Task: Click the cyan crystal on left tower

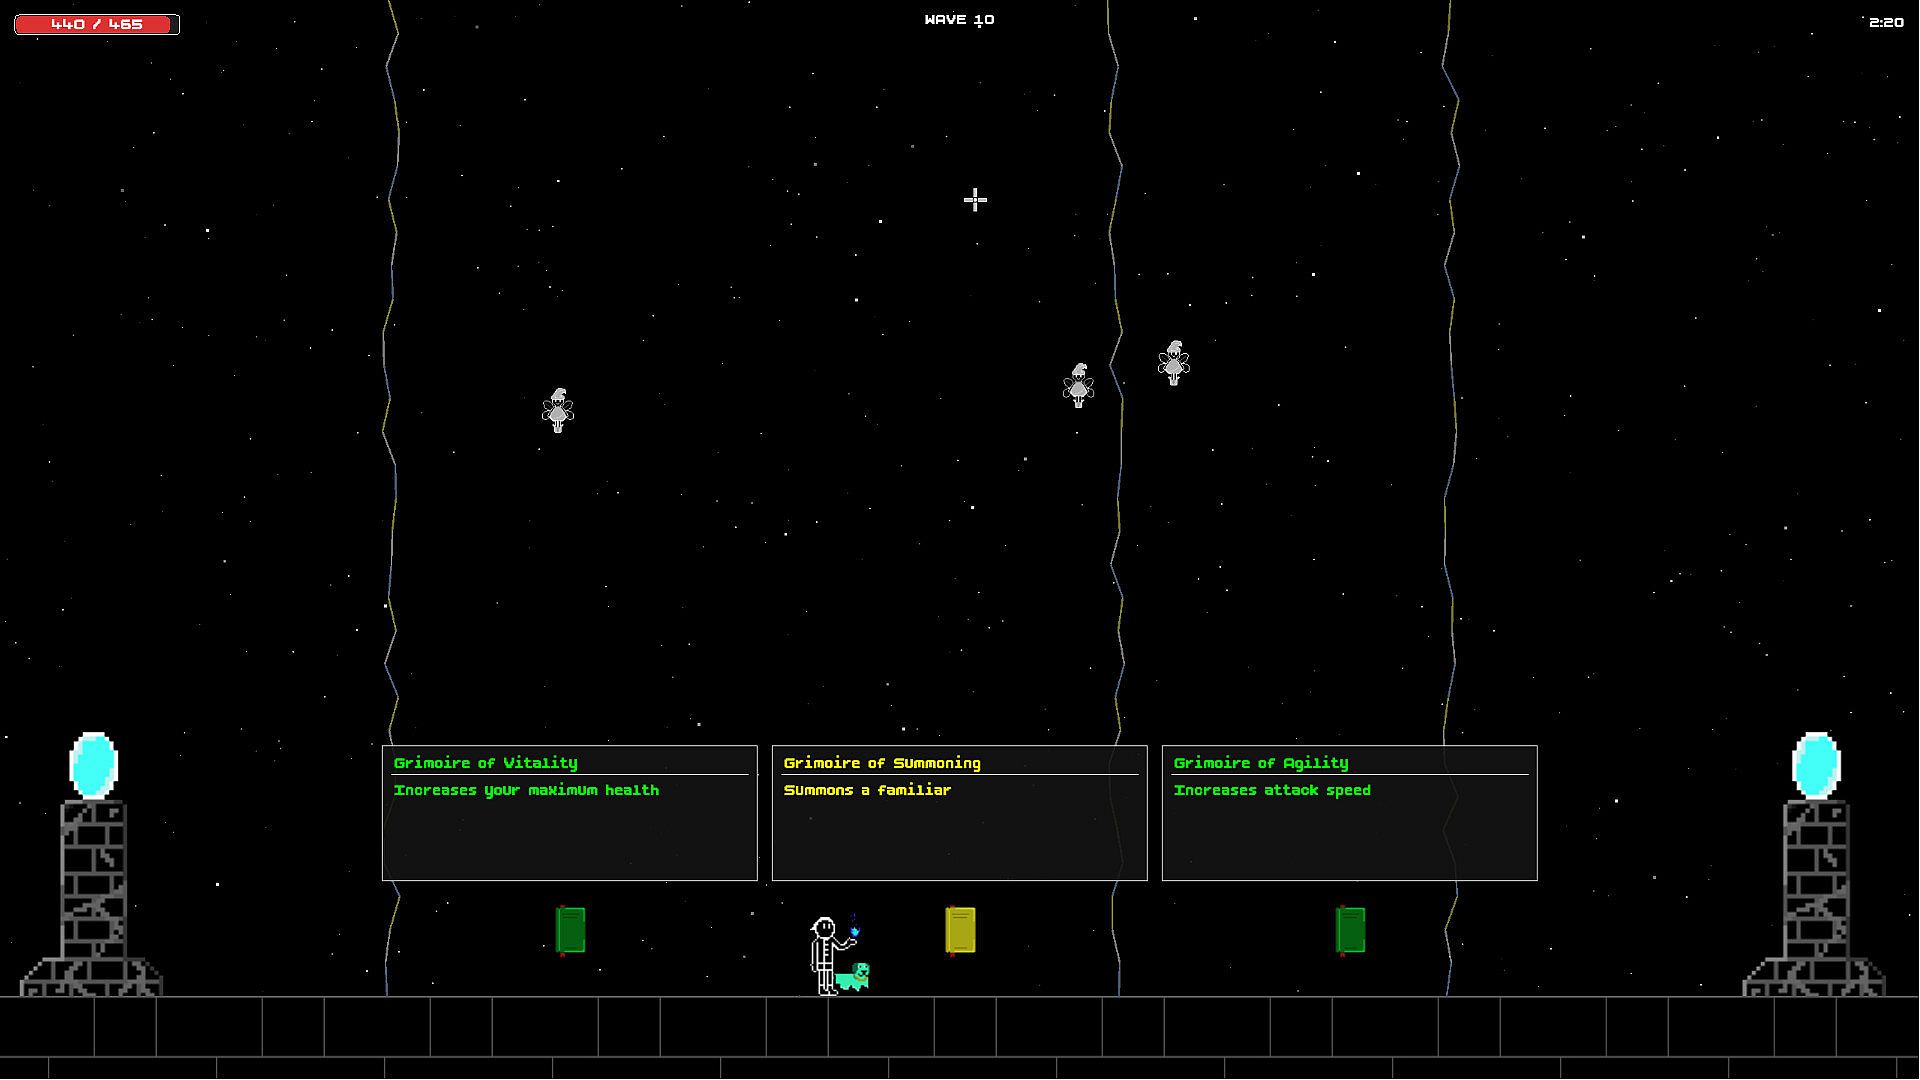Action: click(93, 765)
